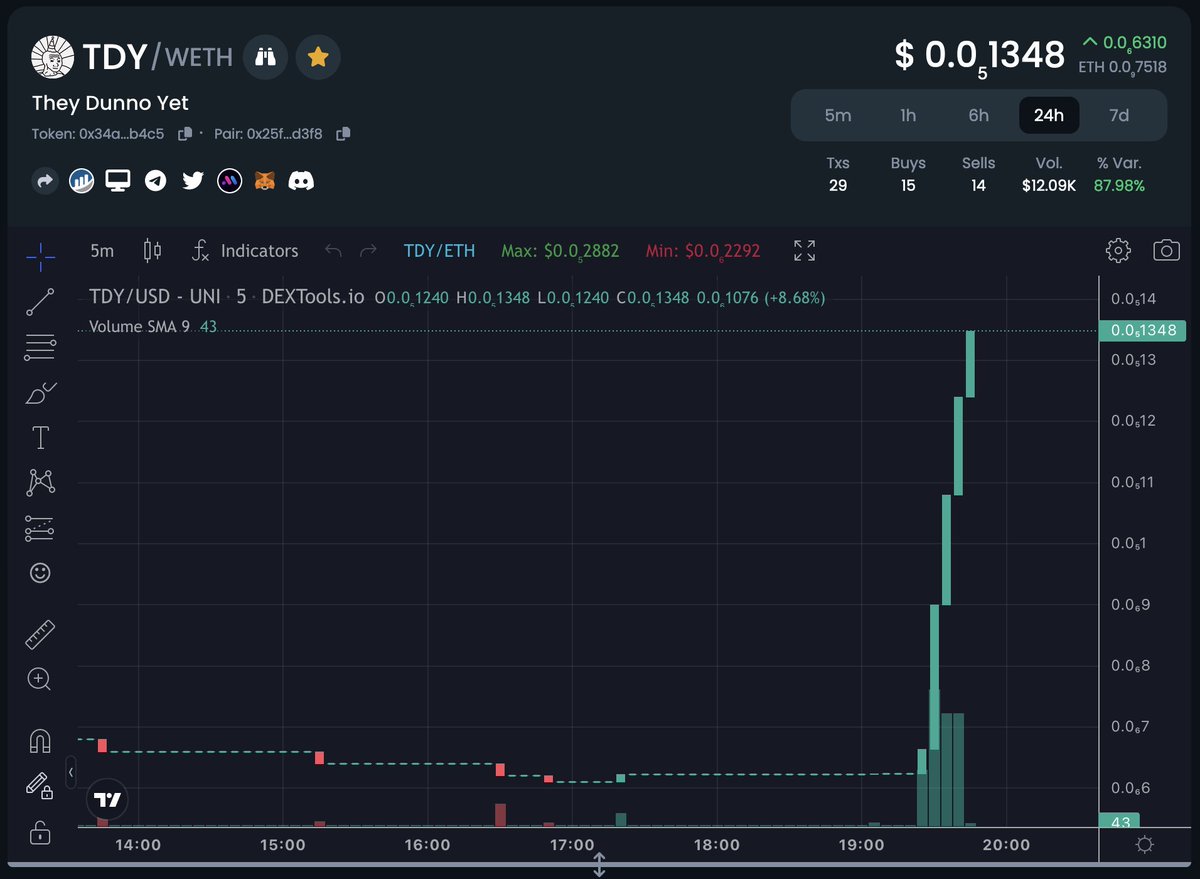Screen dimensions: 1200x879
Task: Select the trend line drawing tool
Action: [40, 302]
